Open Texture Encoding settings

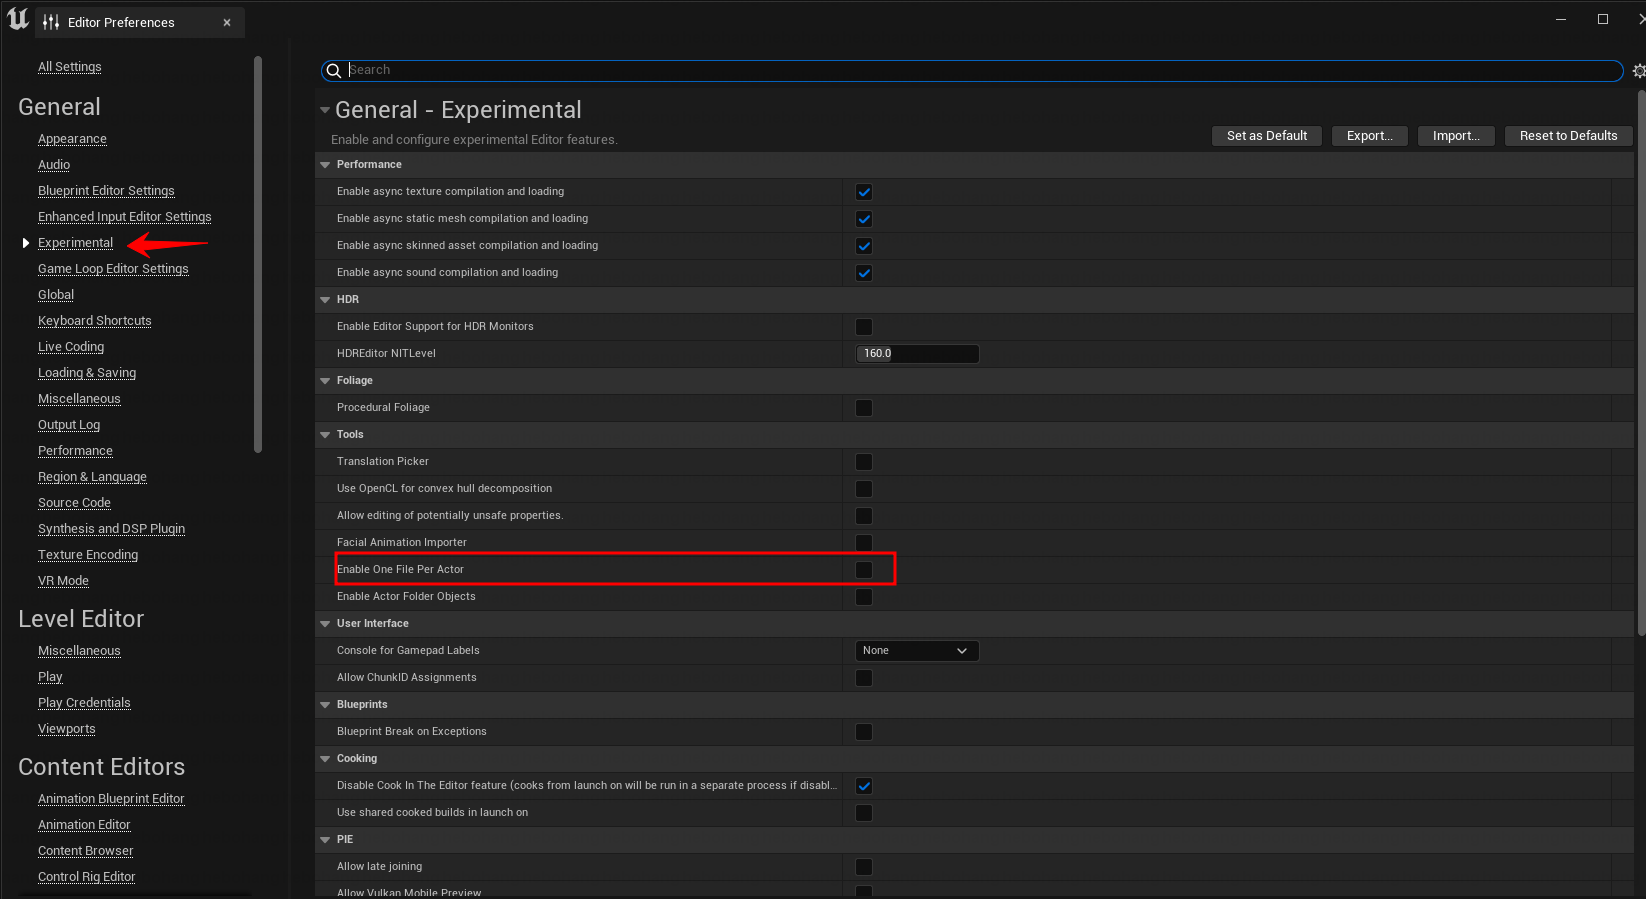point(88,555)
